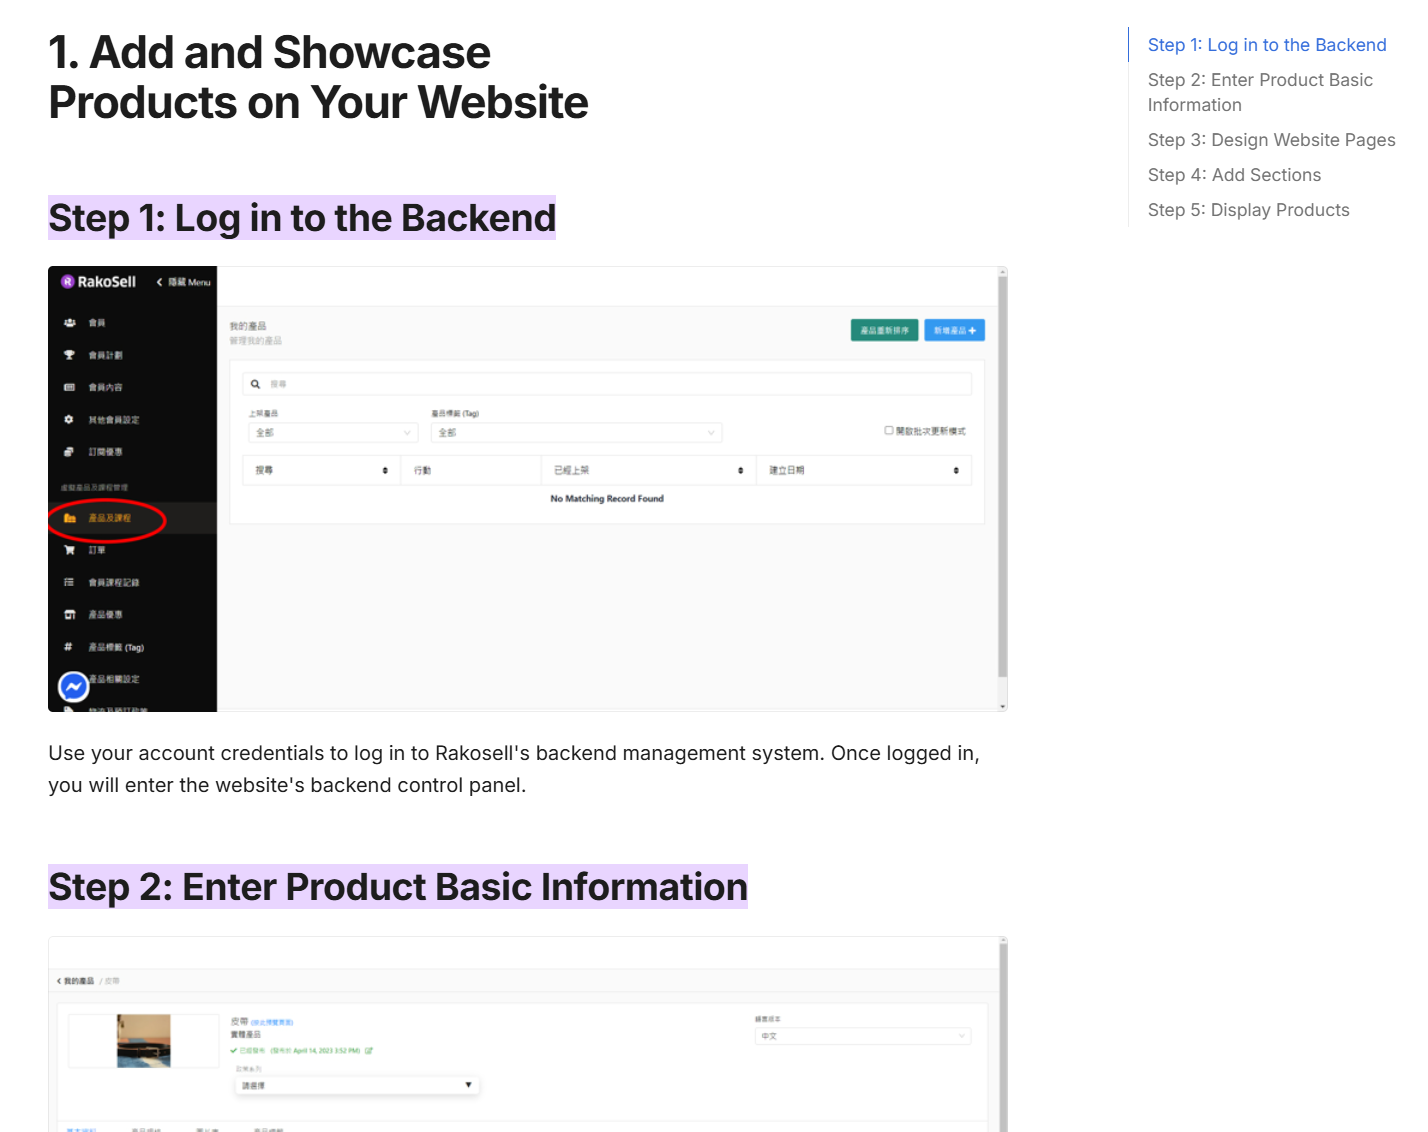Toggle the batch update mode checkbox

(x=888, y=431)
